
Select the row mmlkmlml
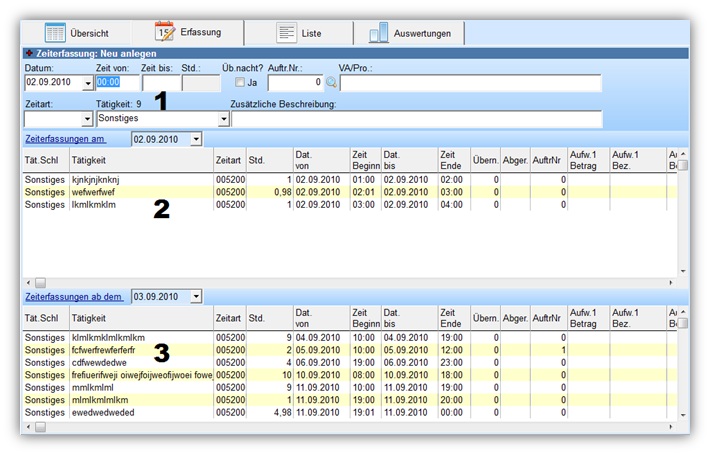tap(350, 388)
